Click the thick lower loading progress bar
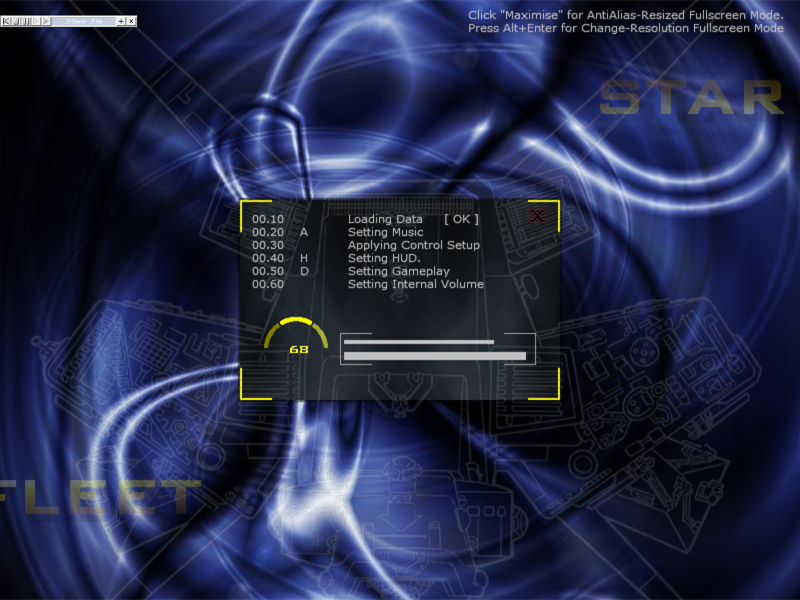 click(x=435, y=356)
